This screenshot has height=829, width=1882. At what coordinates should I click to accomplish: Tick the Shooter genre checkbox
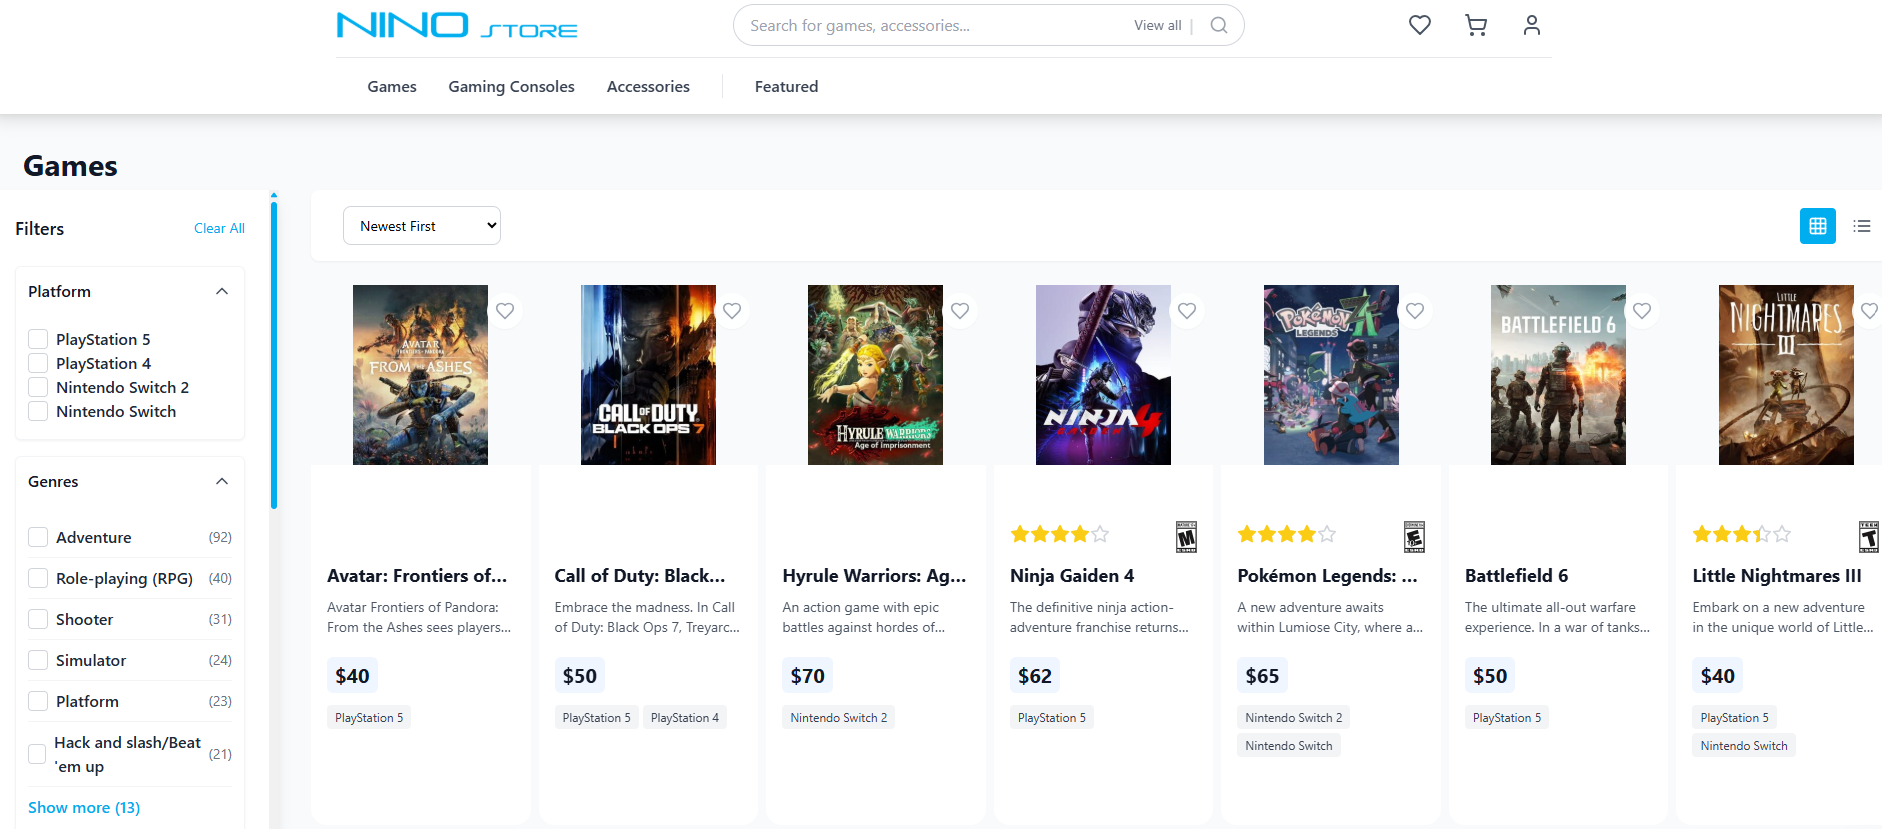click(x=38, y=619)
